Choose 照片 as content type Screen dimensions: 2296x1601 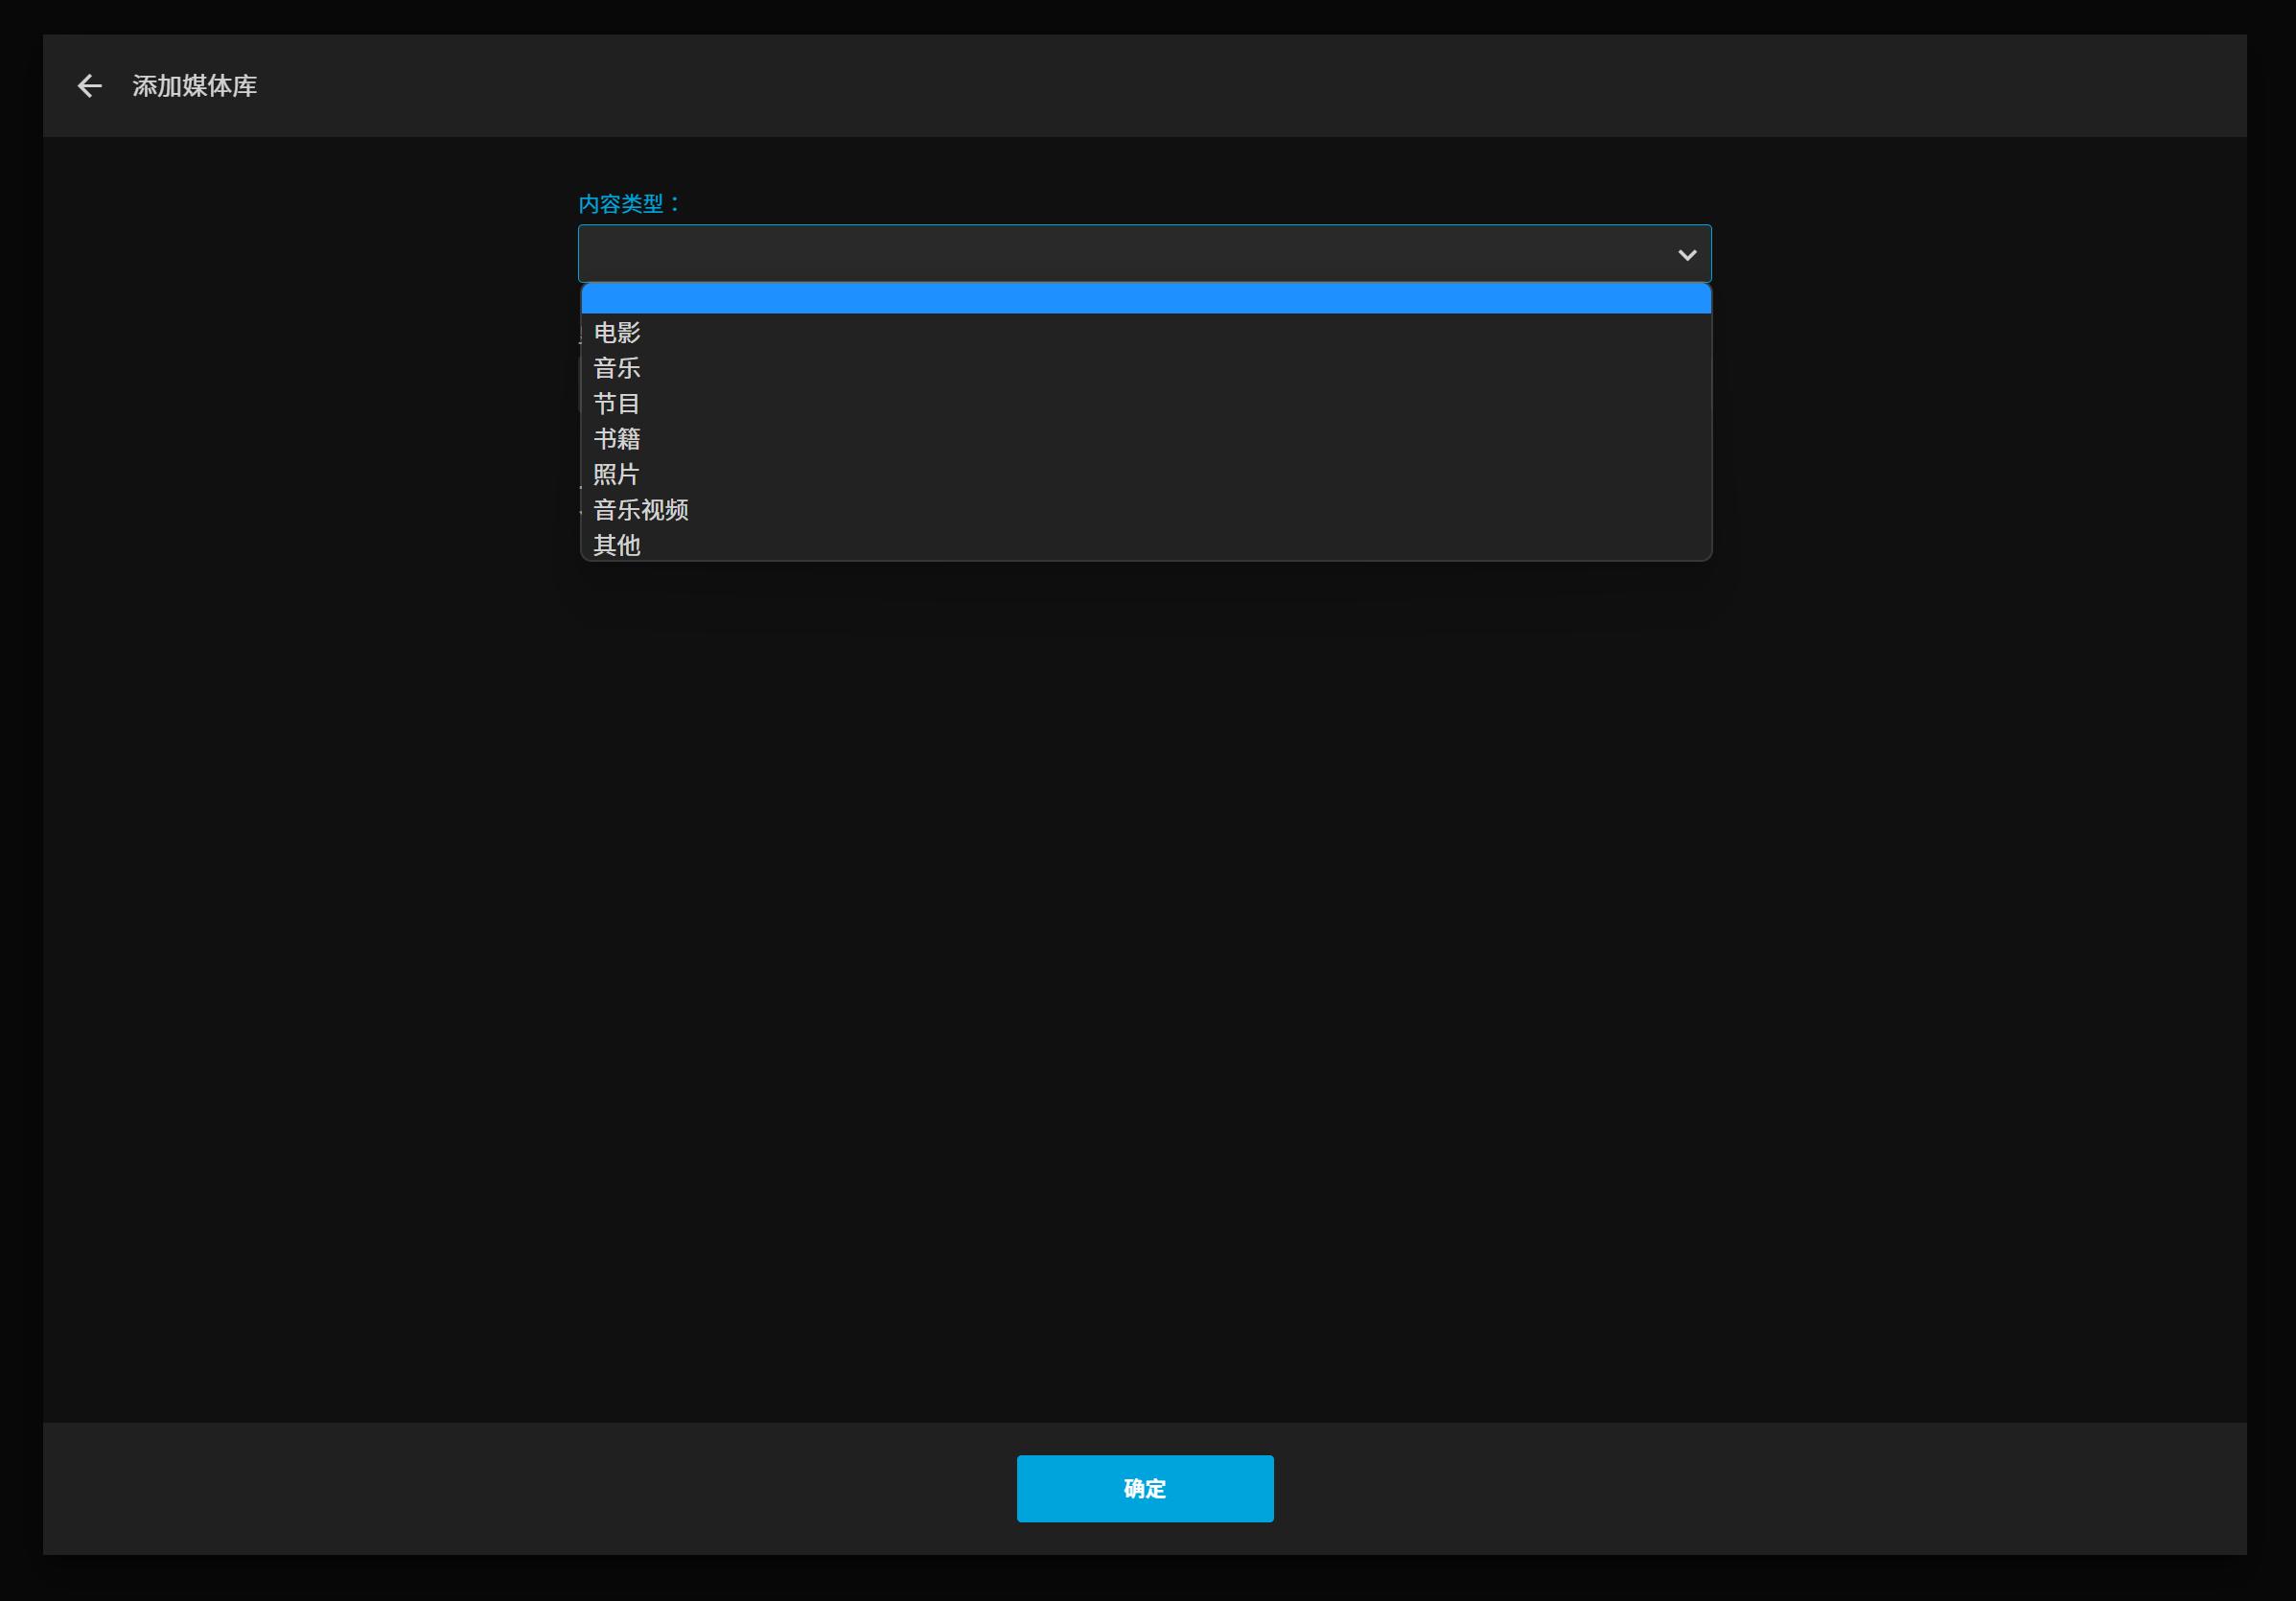point(617,474)
